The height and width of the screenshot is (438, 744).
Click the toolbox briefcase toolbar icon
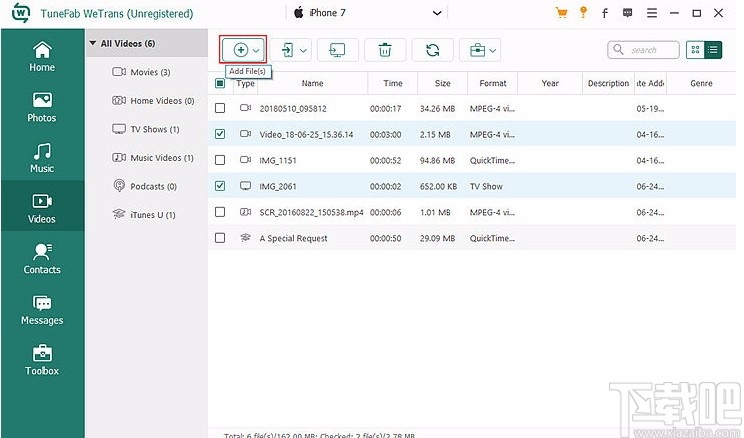click(x=477, y=50)
